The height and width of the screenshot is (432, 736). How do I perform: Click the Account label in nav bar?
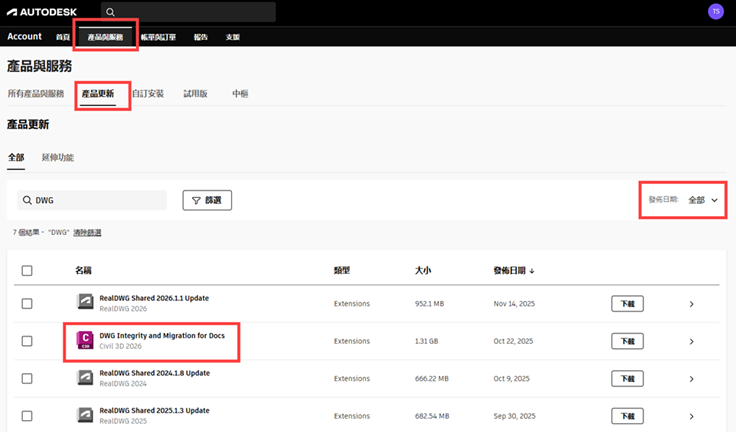point(24,37)
